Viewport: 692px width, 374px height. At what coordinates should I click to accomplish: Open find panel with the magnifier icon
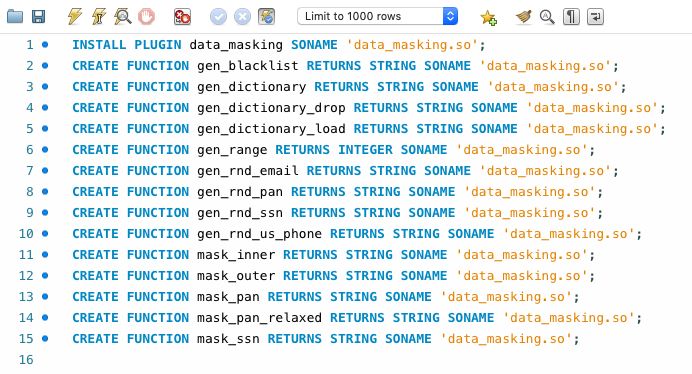[547, 17]
